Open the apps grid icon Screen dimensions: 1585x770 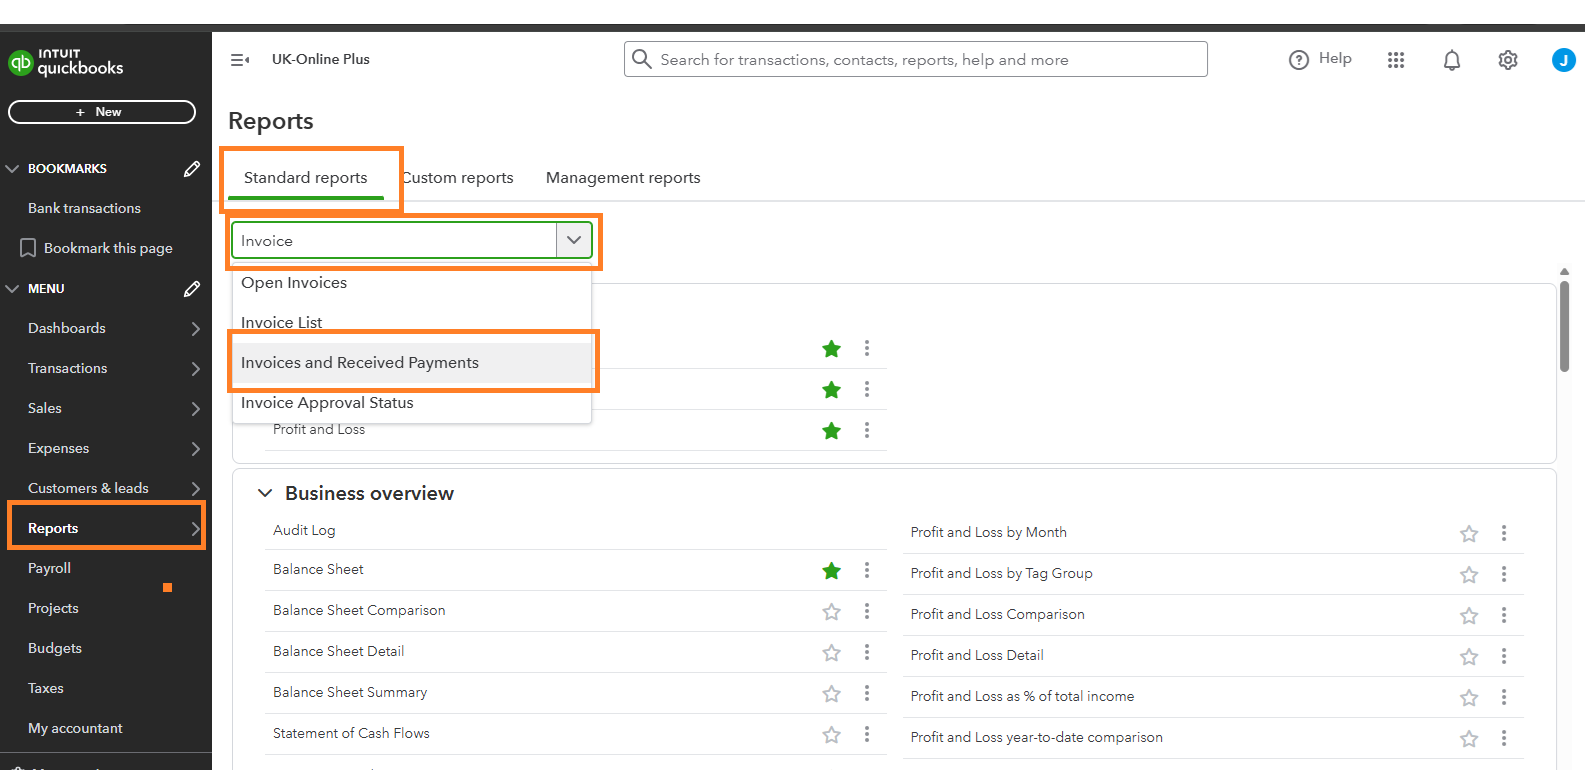click(x=1396, y=60)
